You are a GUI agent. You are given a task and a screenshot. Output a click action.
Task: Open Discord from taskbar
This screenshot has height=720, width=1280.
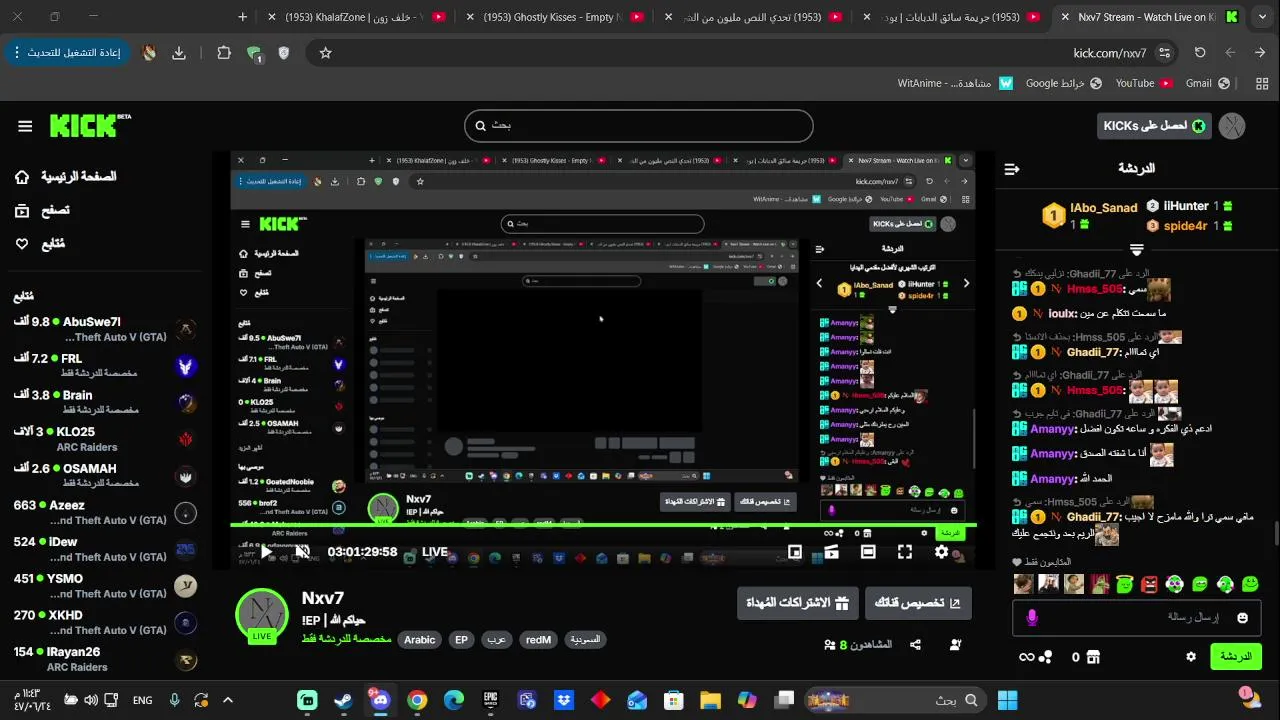380,700
